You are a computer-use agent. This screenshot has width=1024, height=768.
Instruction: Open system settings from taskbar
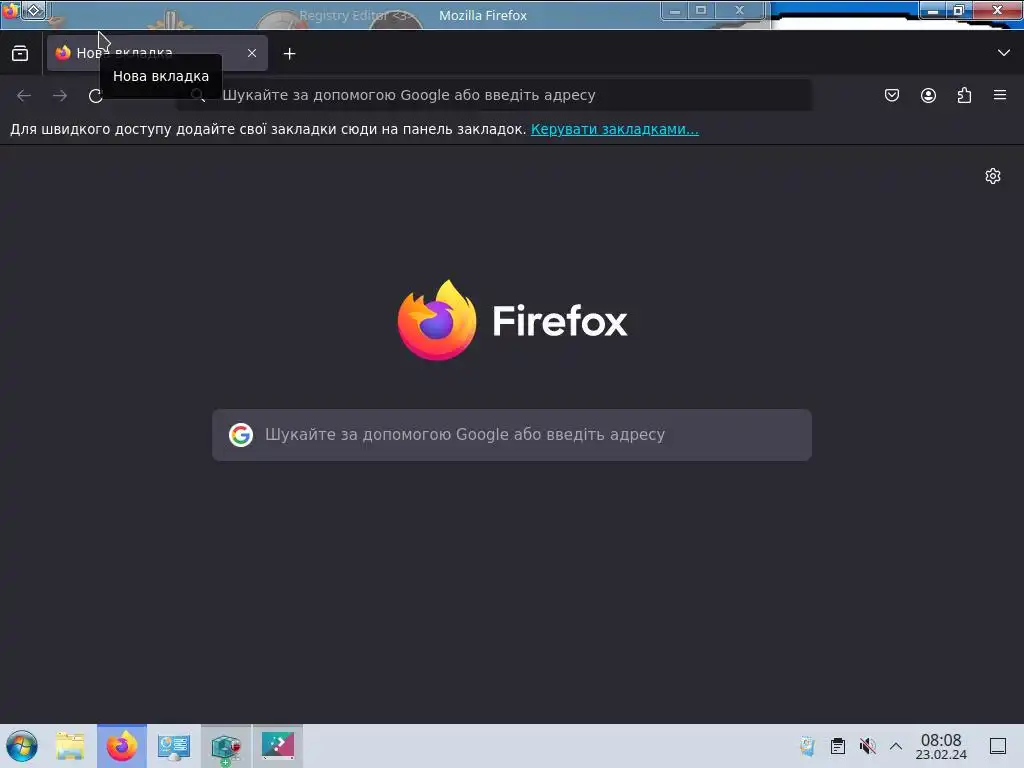tap(174, 746)
